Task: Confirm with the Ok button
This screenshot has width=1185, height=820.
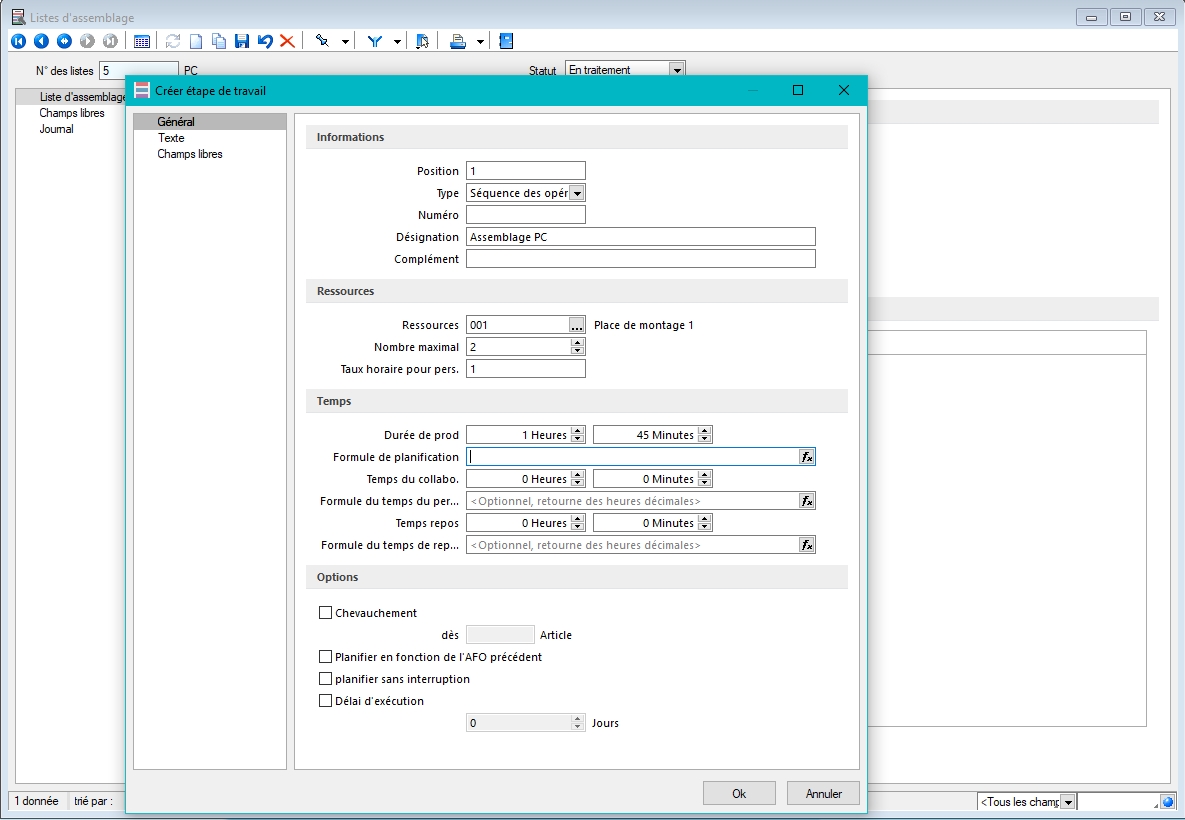Action: click(739, 794)
